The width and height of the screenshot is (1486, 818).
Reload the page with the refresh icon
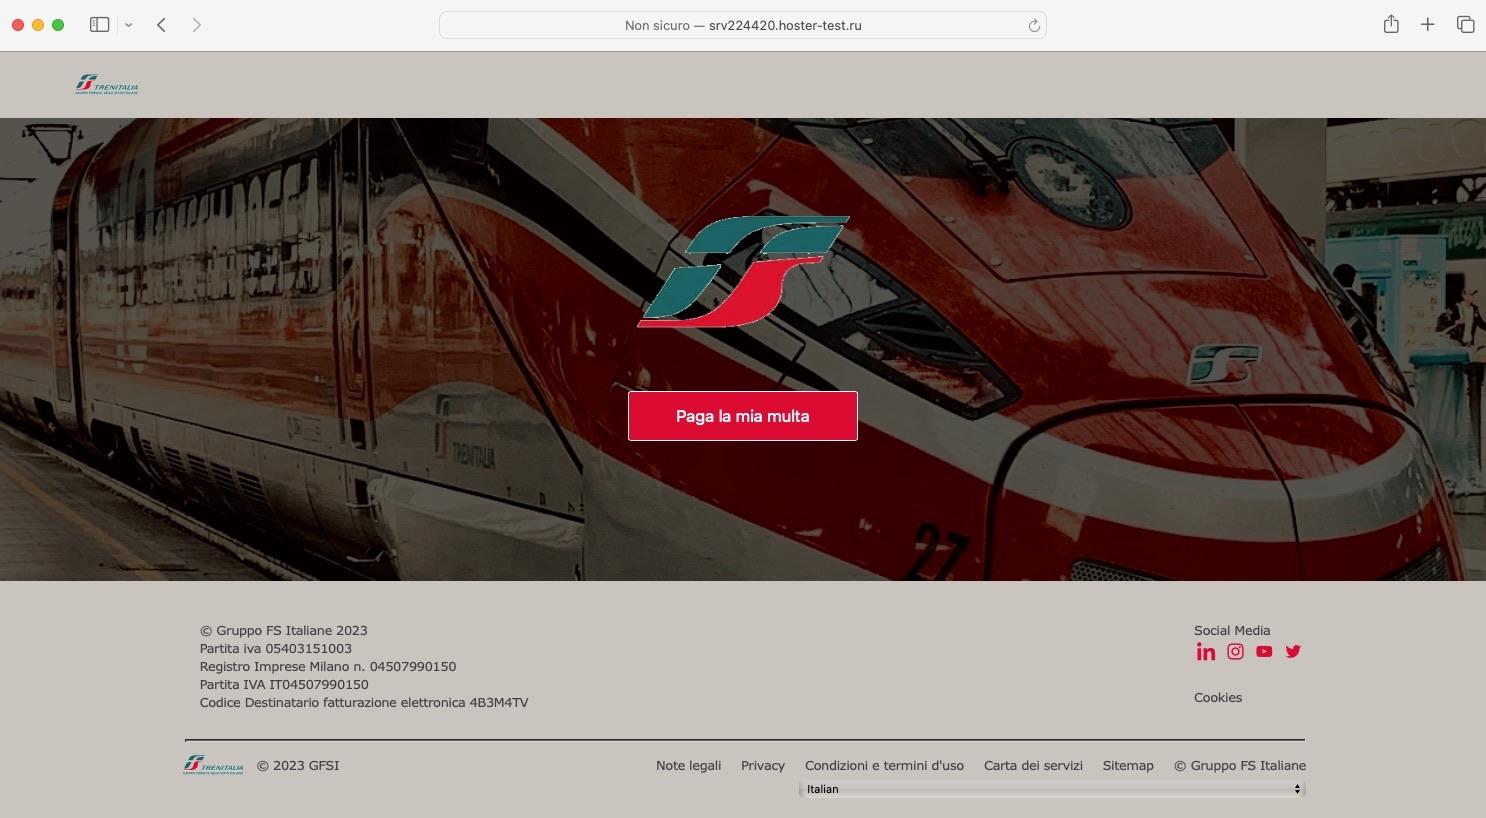[1034, 26]
